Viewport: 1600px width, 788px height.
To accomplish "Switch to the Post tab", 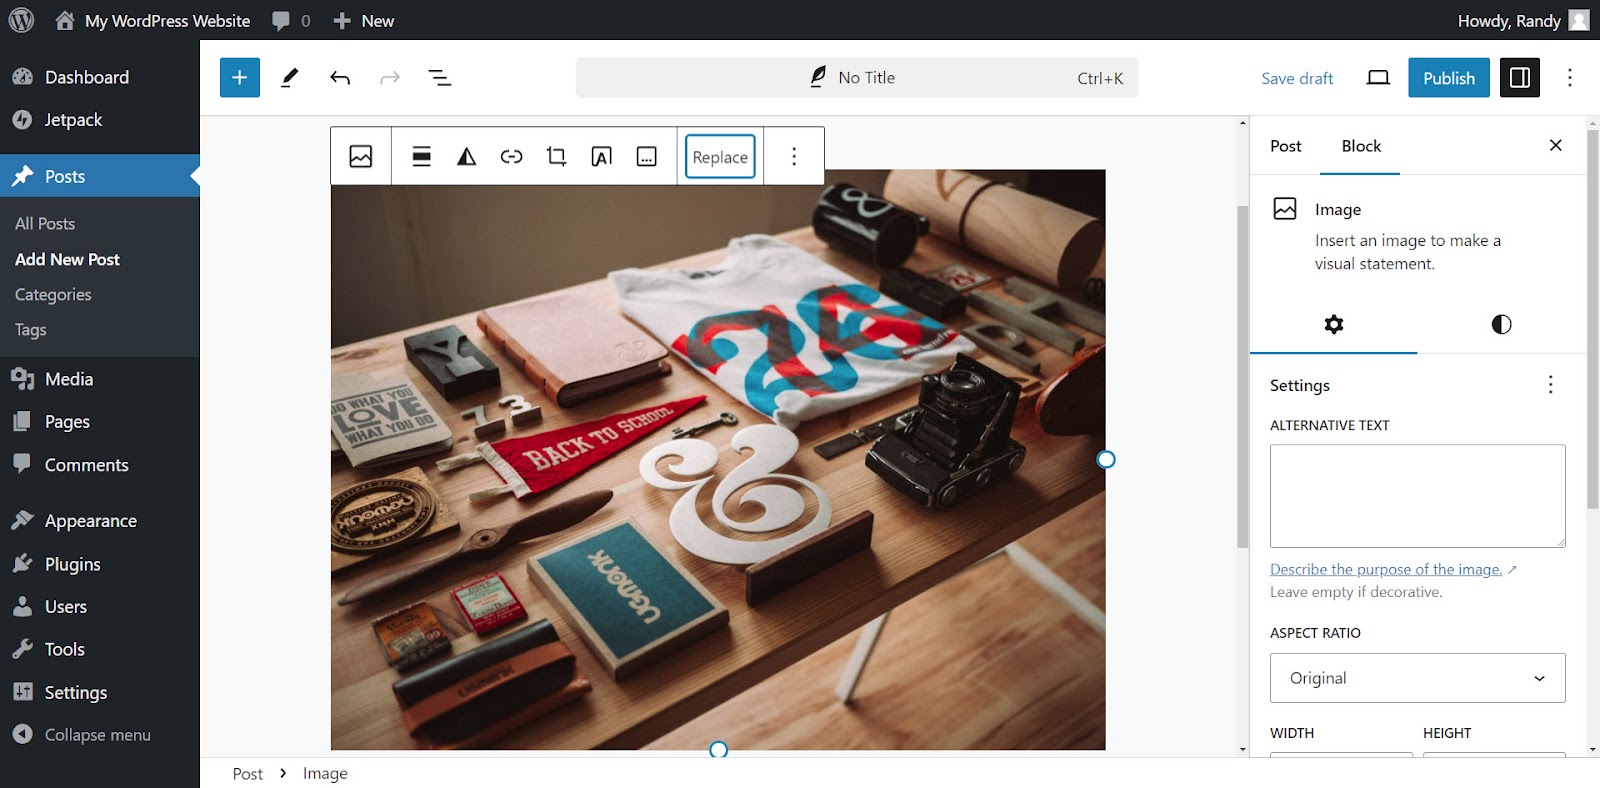I will click(1285, 146).
